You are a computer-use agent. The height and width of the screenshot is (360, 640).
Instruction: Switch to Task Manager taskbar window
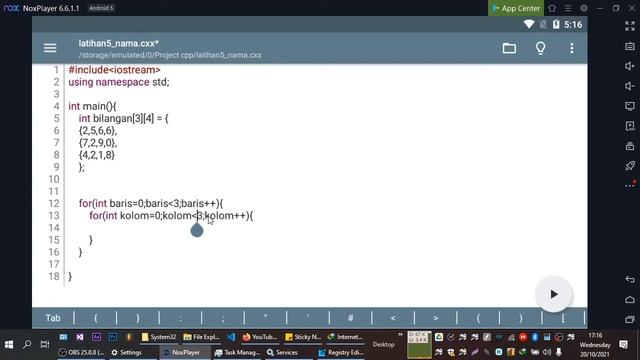point(237,352)
